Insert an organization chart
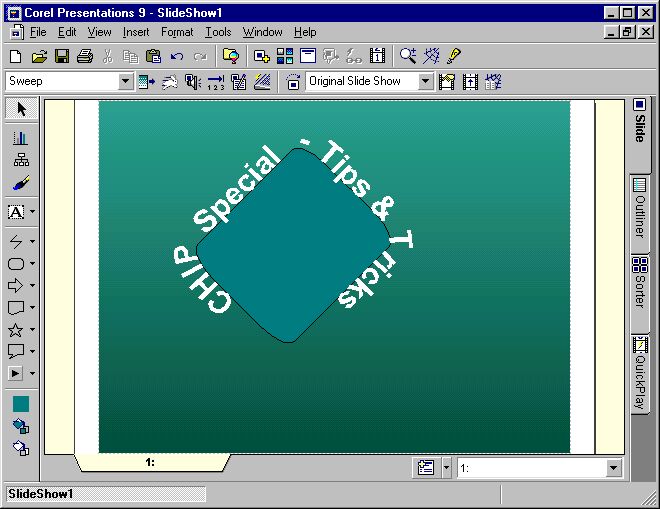The image size is (660, 509). (21, 160)
